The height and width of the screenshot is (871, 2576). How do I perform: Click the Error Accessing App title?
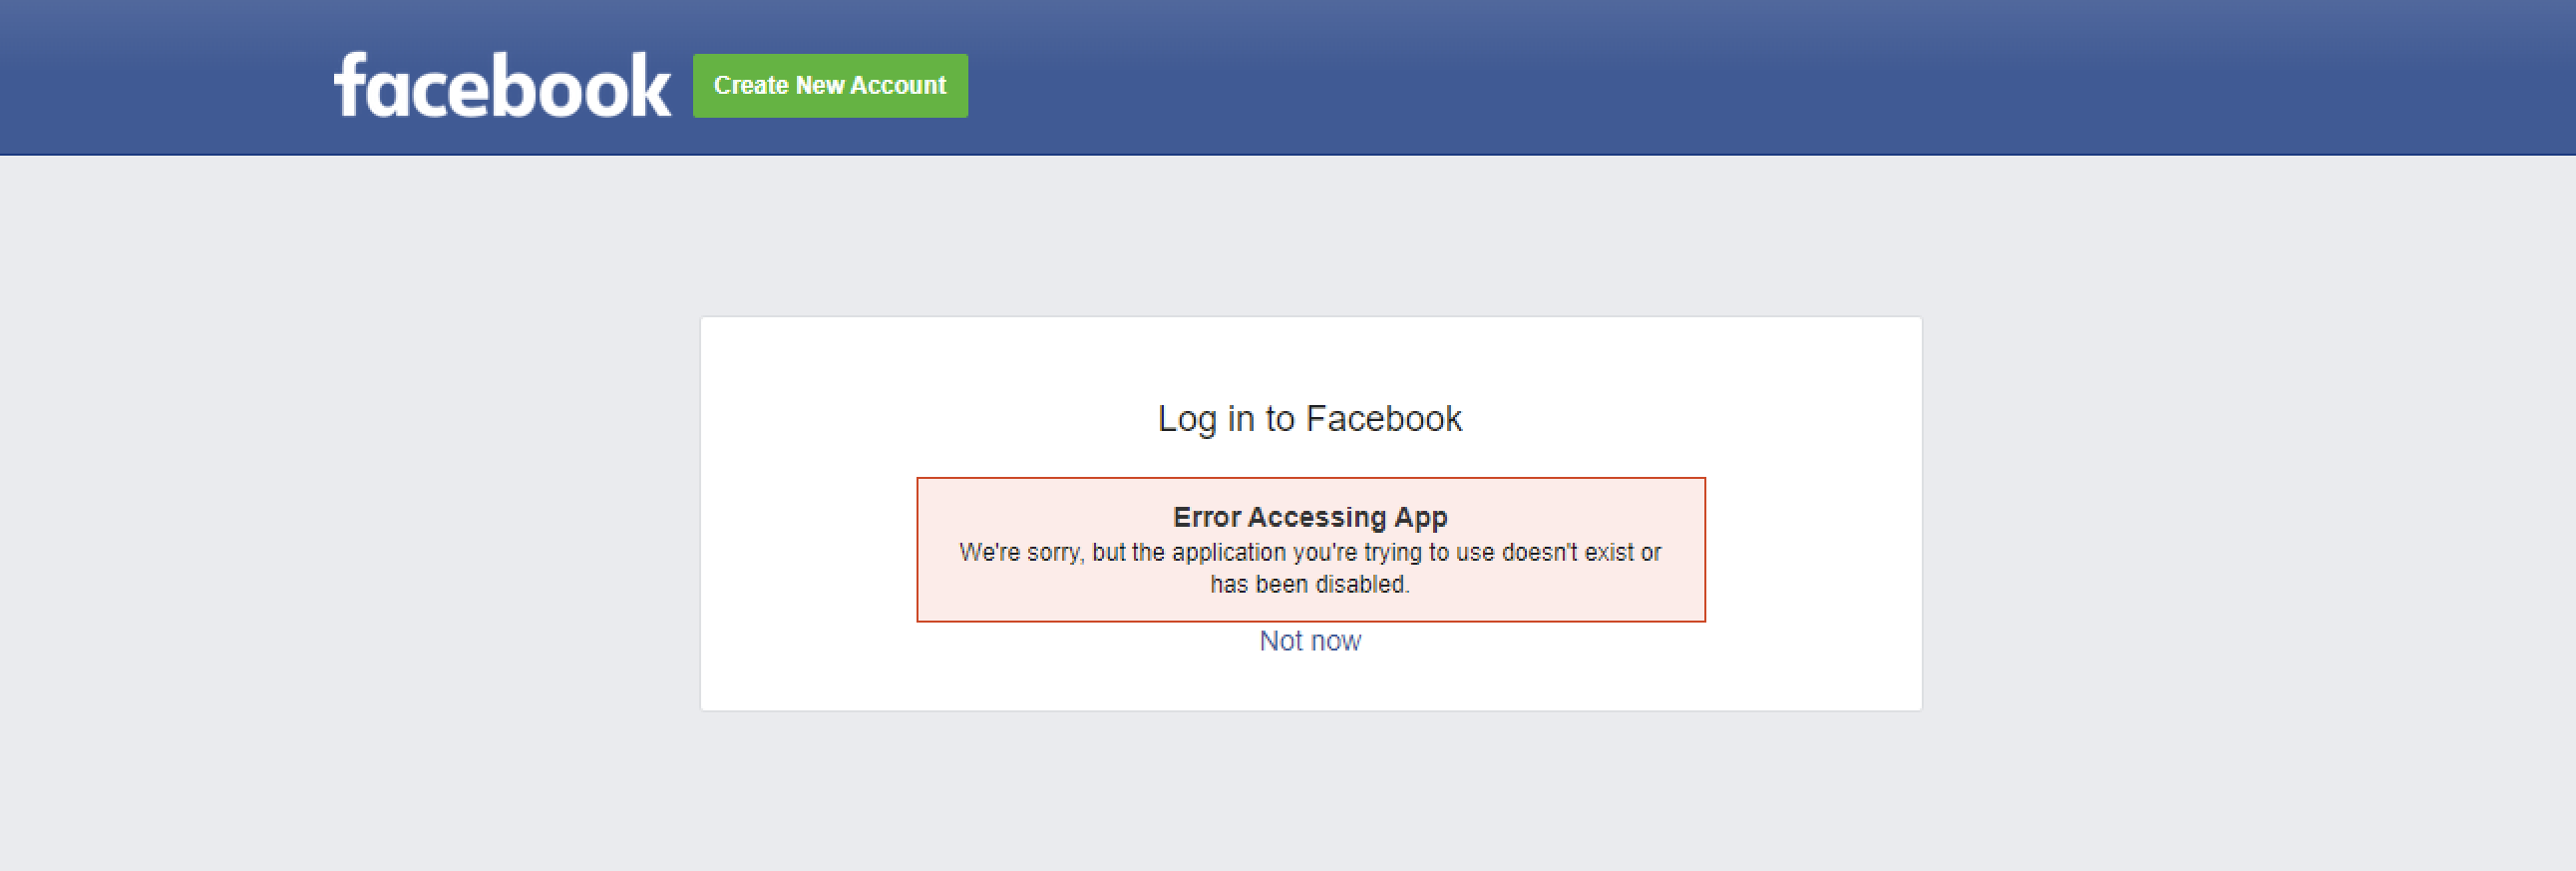(1310, 517)
